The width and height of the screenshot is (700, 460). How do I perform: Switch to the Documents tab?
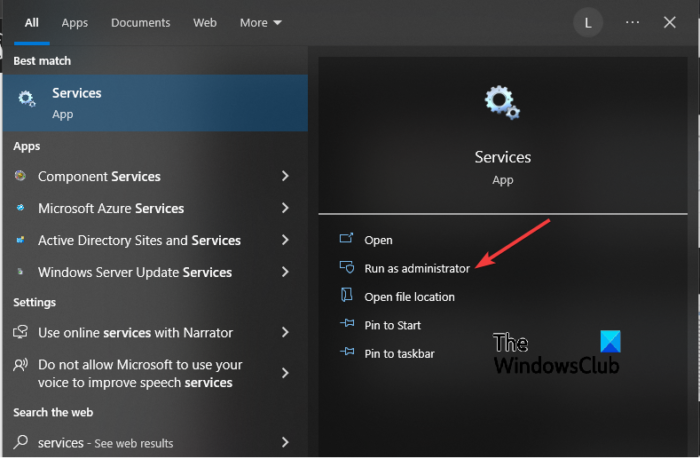click(x=140, y=22)
